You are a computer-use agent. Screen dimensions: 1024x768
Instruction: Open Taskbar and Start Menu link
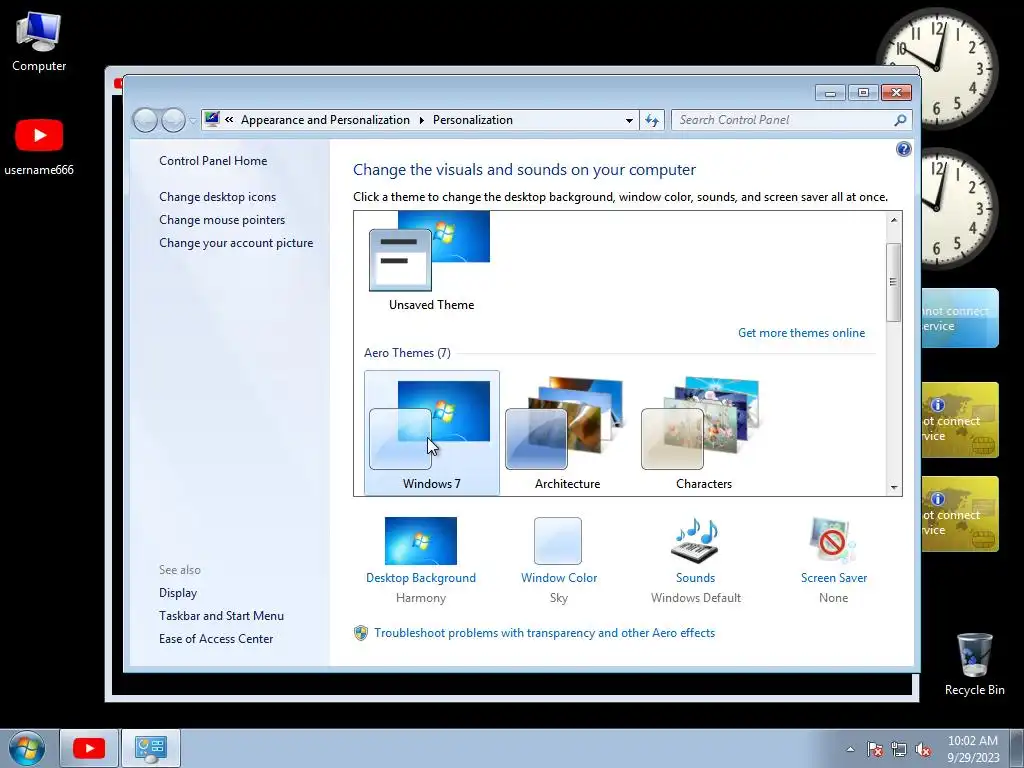[x=221, y=616]
